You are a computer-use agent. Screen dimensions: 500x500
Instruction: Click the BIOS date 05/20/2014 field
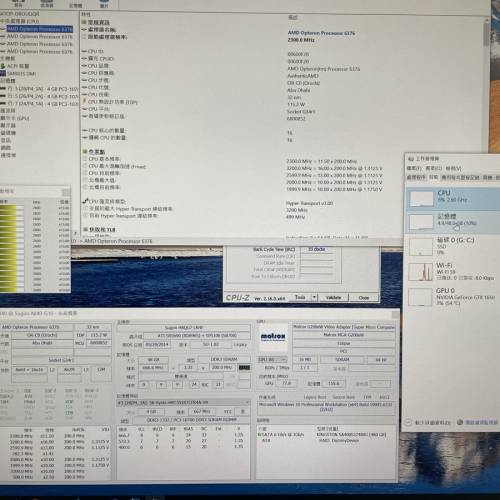pyautogui.click(x=157, y=344)
